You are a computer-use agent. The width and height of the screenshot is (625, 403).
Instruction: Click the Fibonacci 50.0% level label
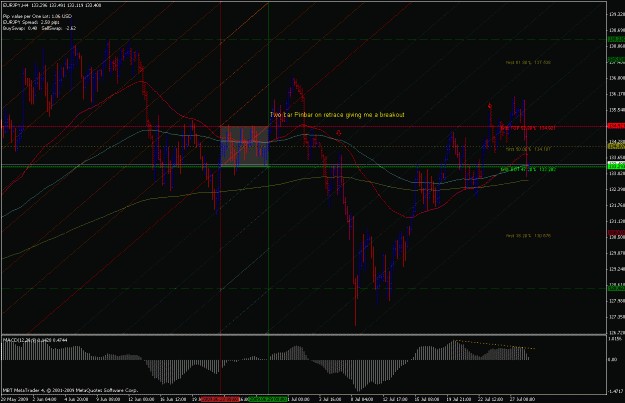point(528,149)
